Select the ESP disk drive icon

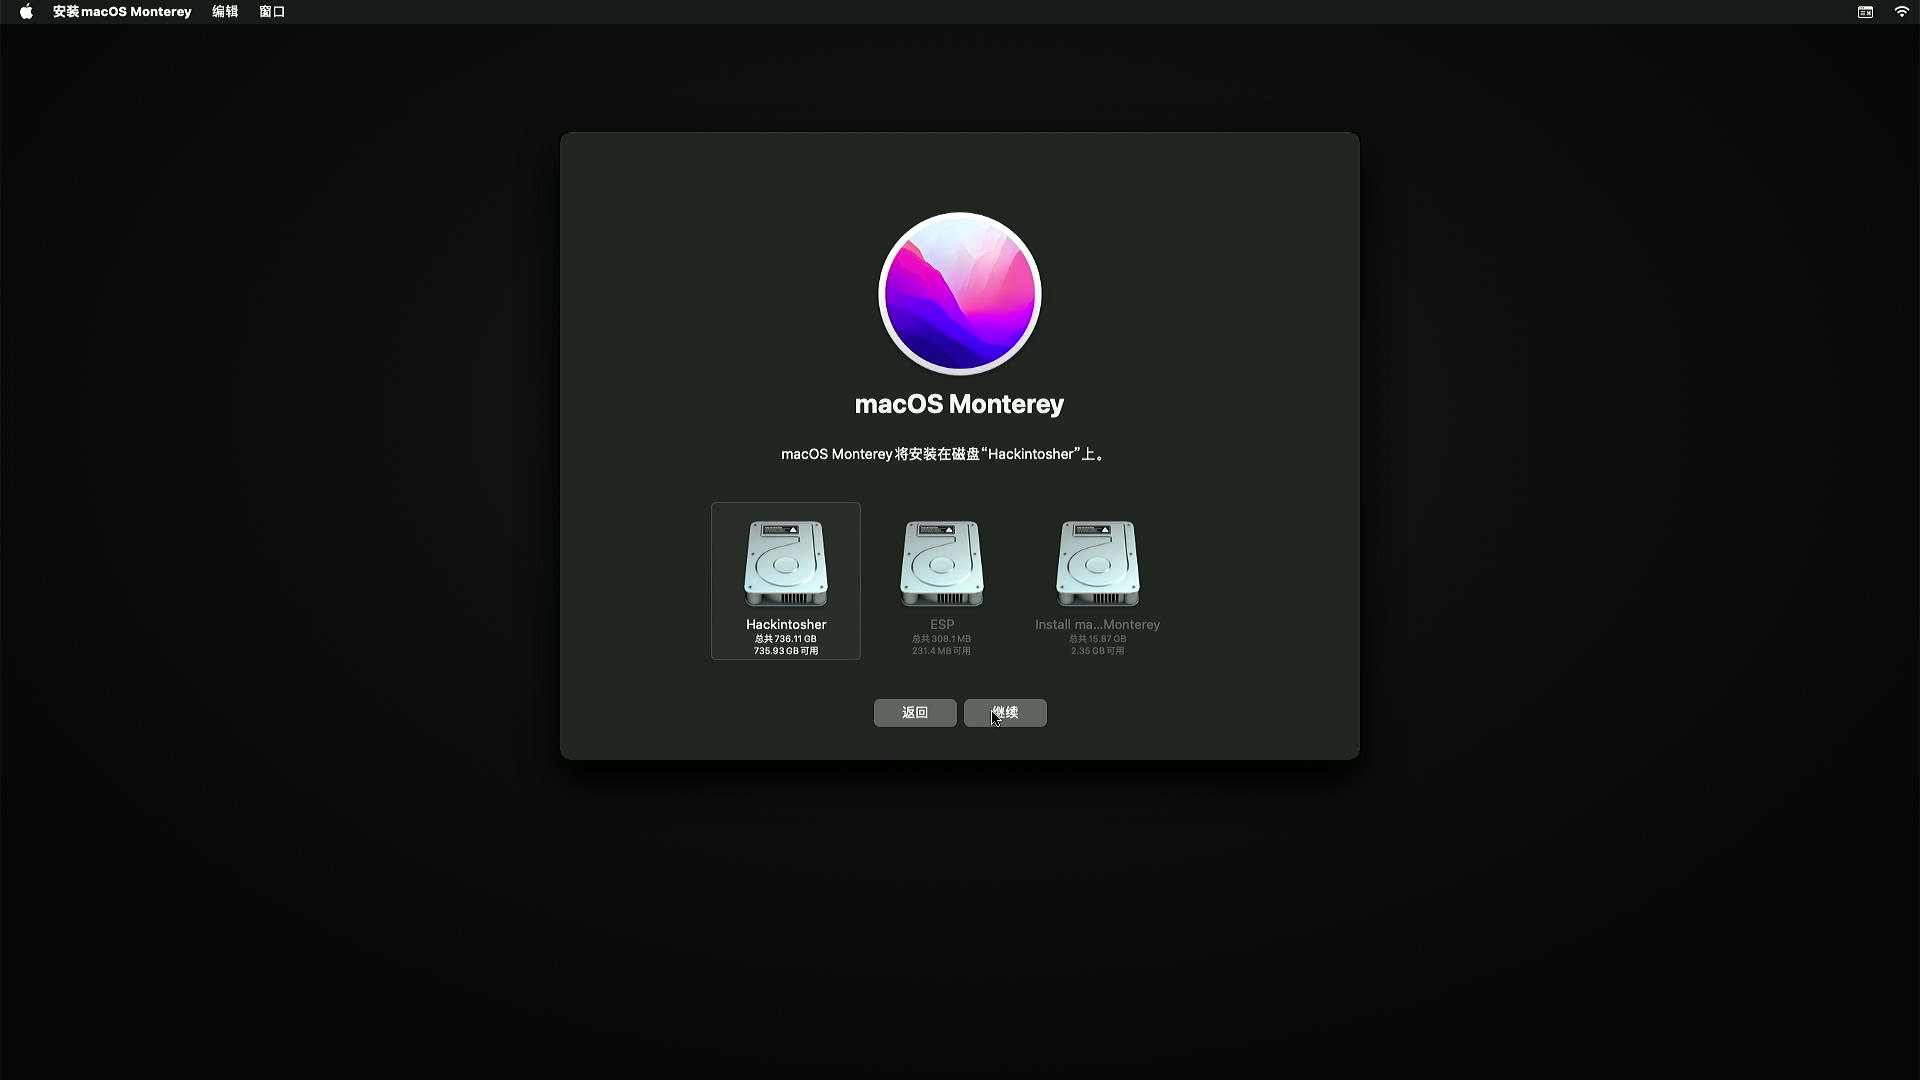pos(941,563)
